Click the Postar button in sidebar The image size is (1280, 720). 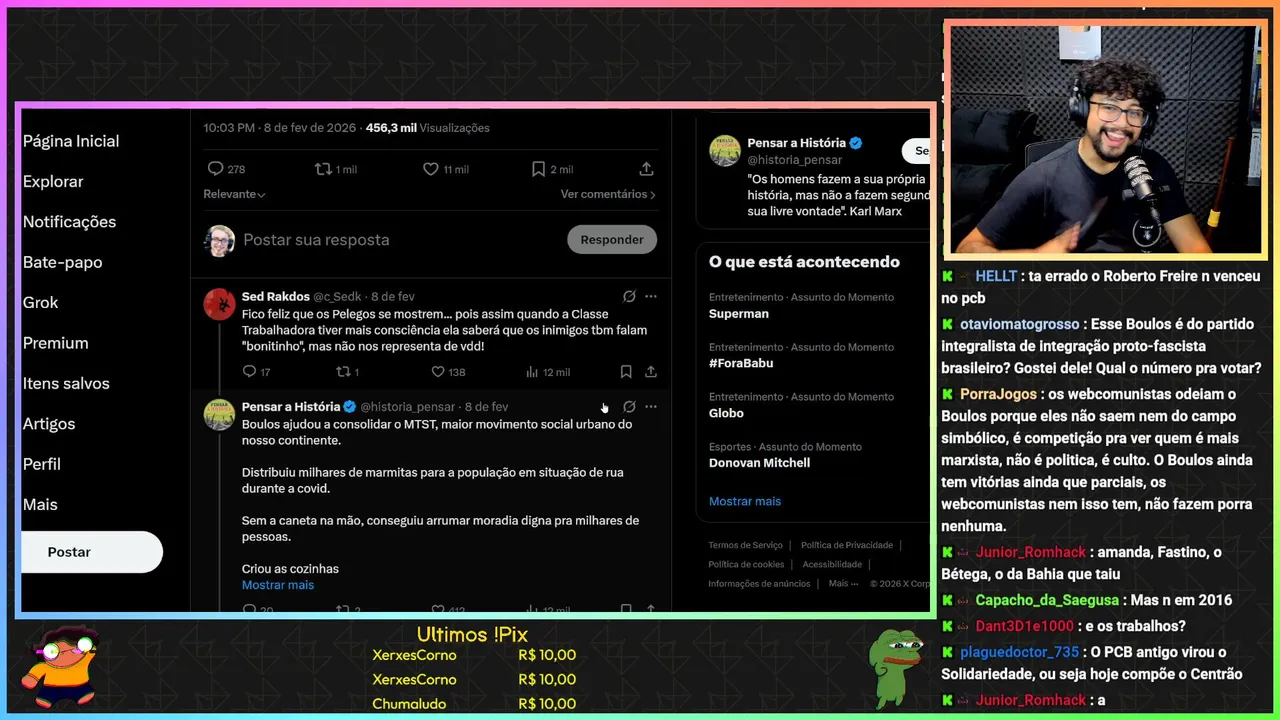click(90, 552)
